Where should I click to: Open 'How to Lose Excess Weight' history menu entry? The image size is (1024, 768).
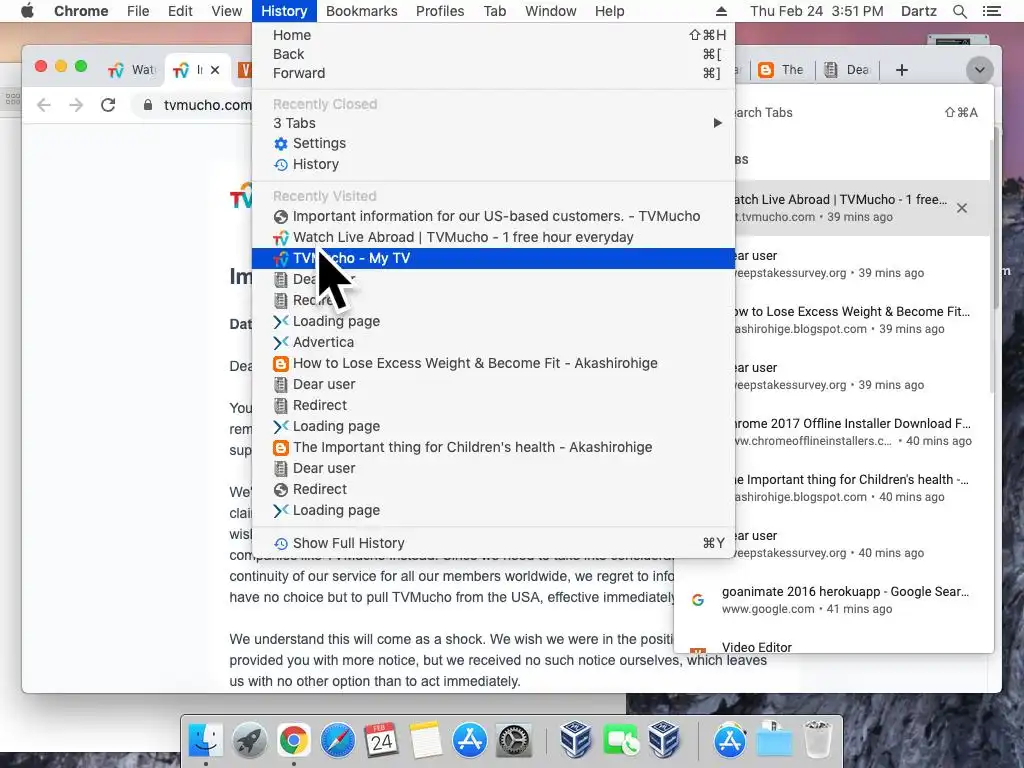[493, 363]
